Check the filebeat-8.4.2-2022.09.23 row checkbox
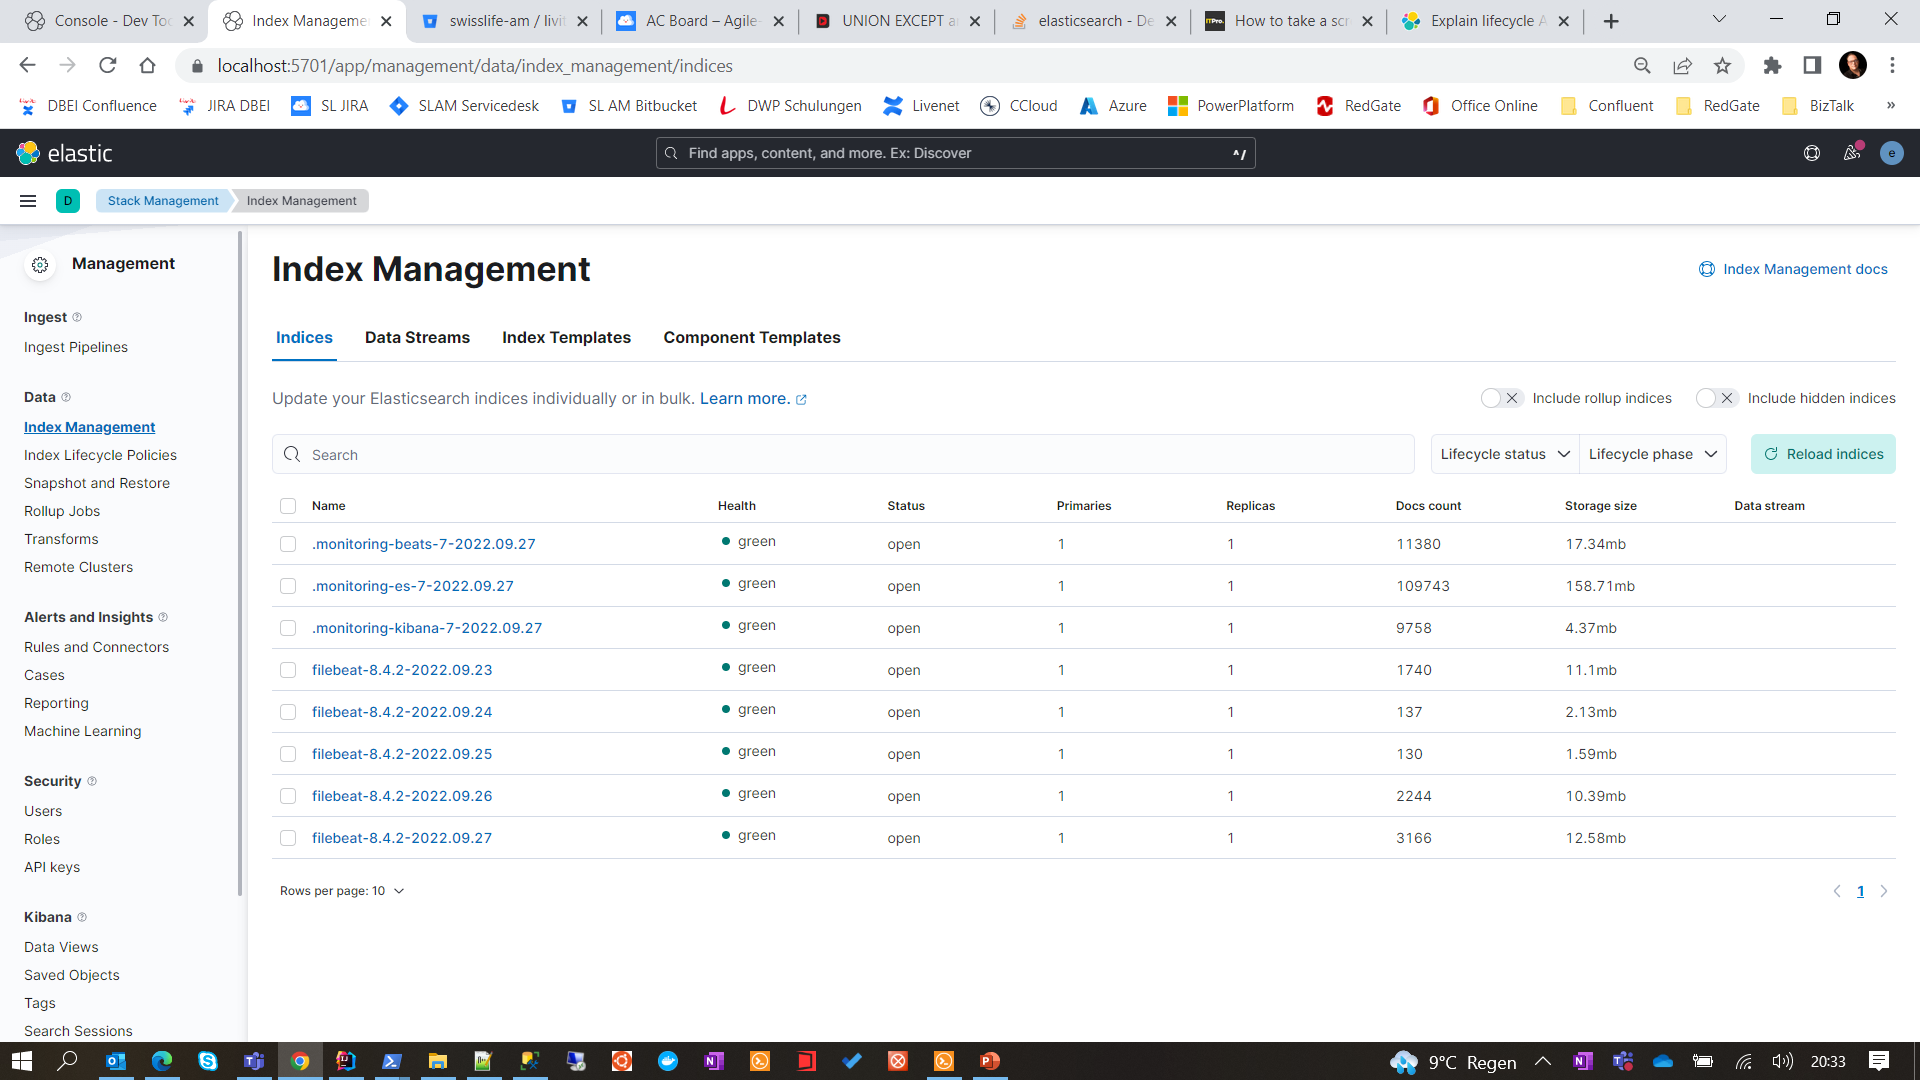Viewport: 1920px width, 1080px height. tap(288, 670)
